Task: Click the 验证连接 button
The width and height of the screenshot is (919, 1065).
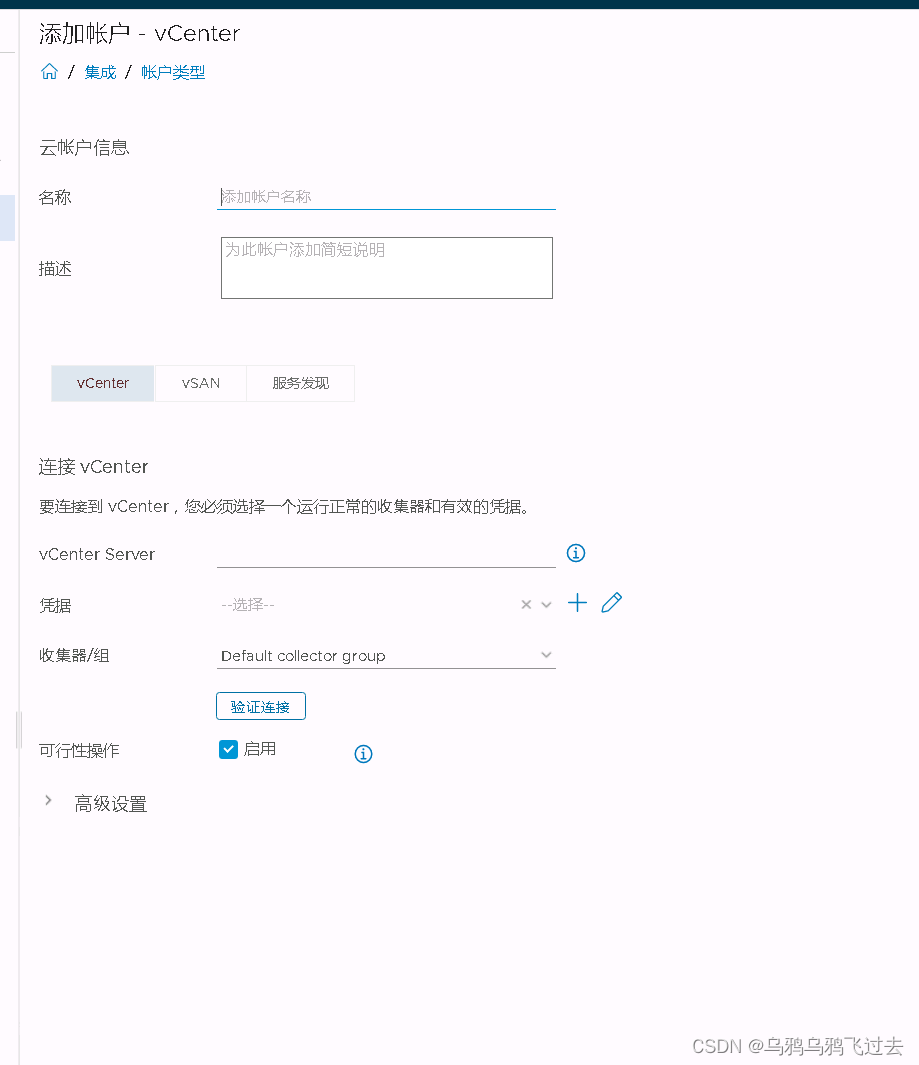Action: 261,706
